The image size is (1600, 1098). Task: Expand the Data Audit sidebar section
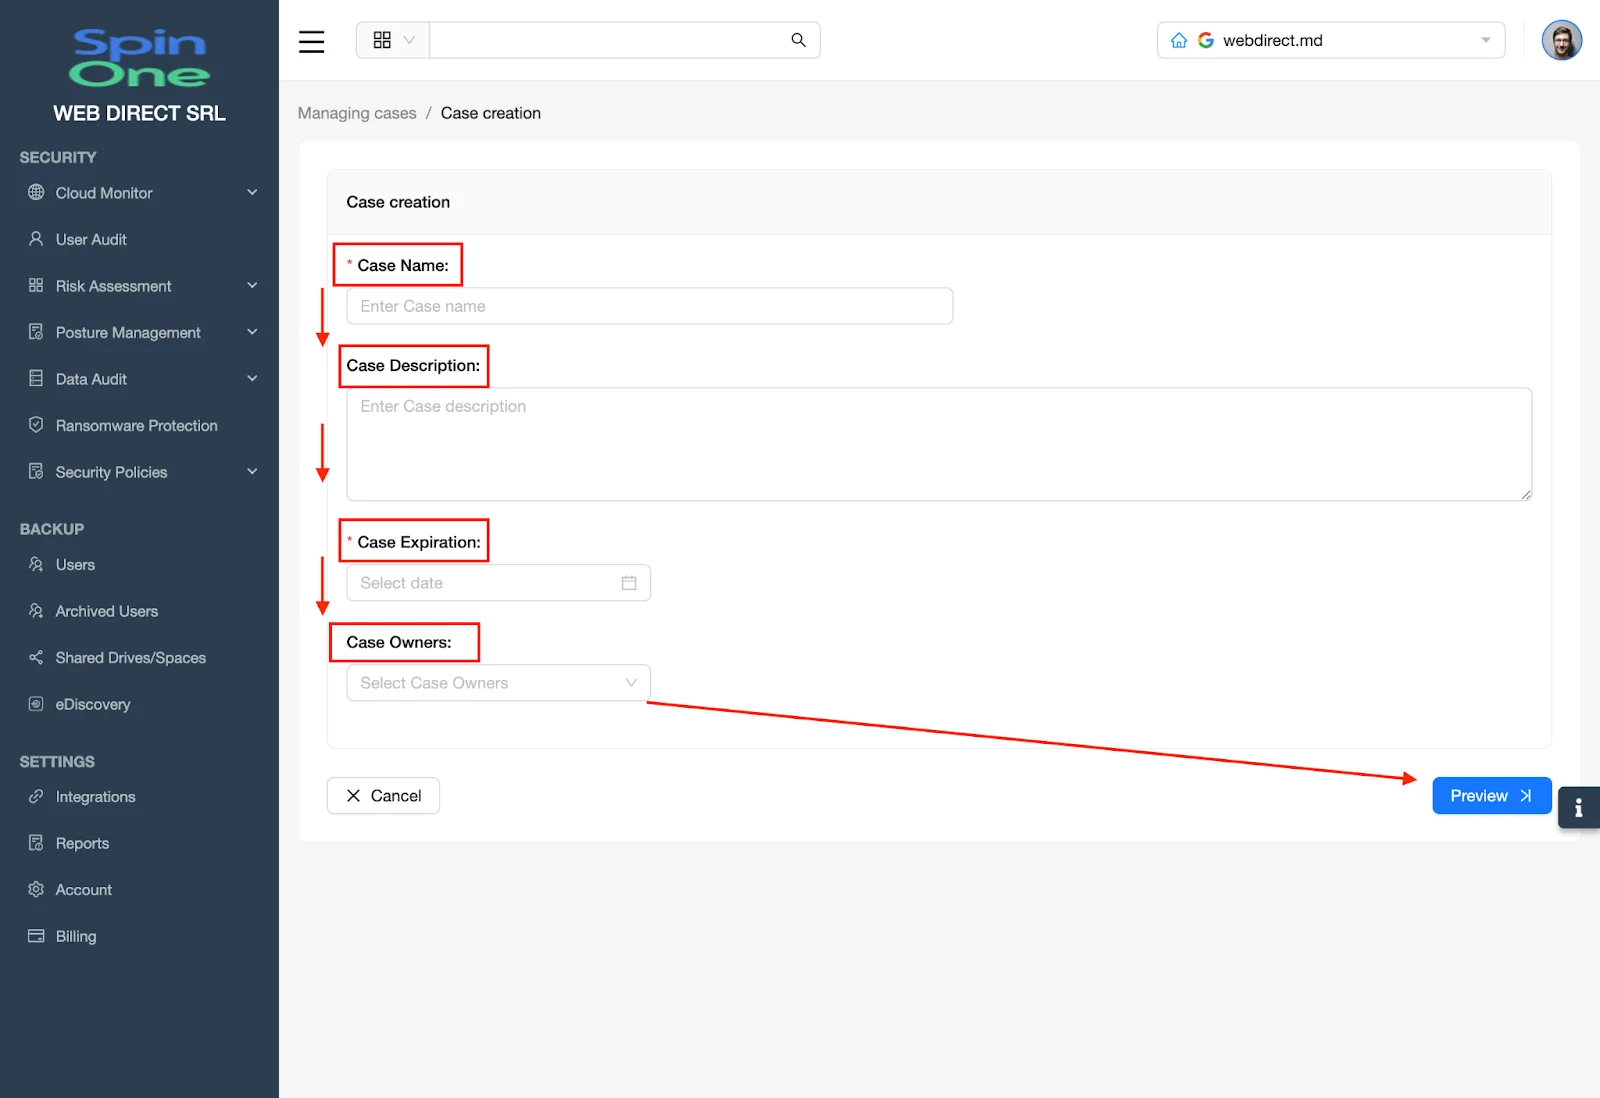pos(252,378)
